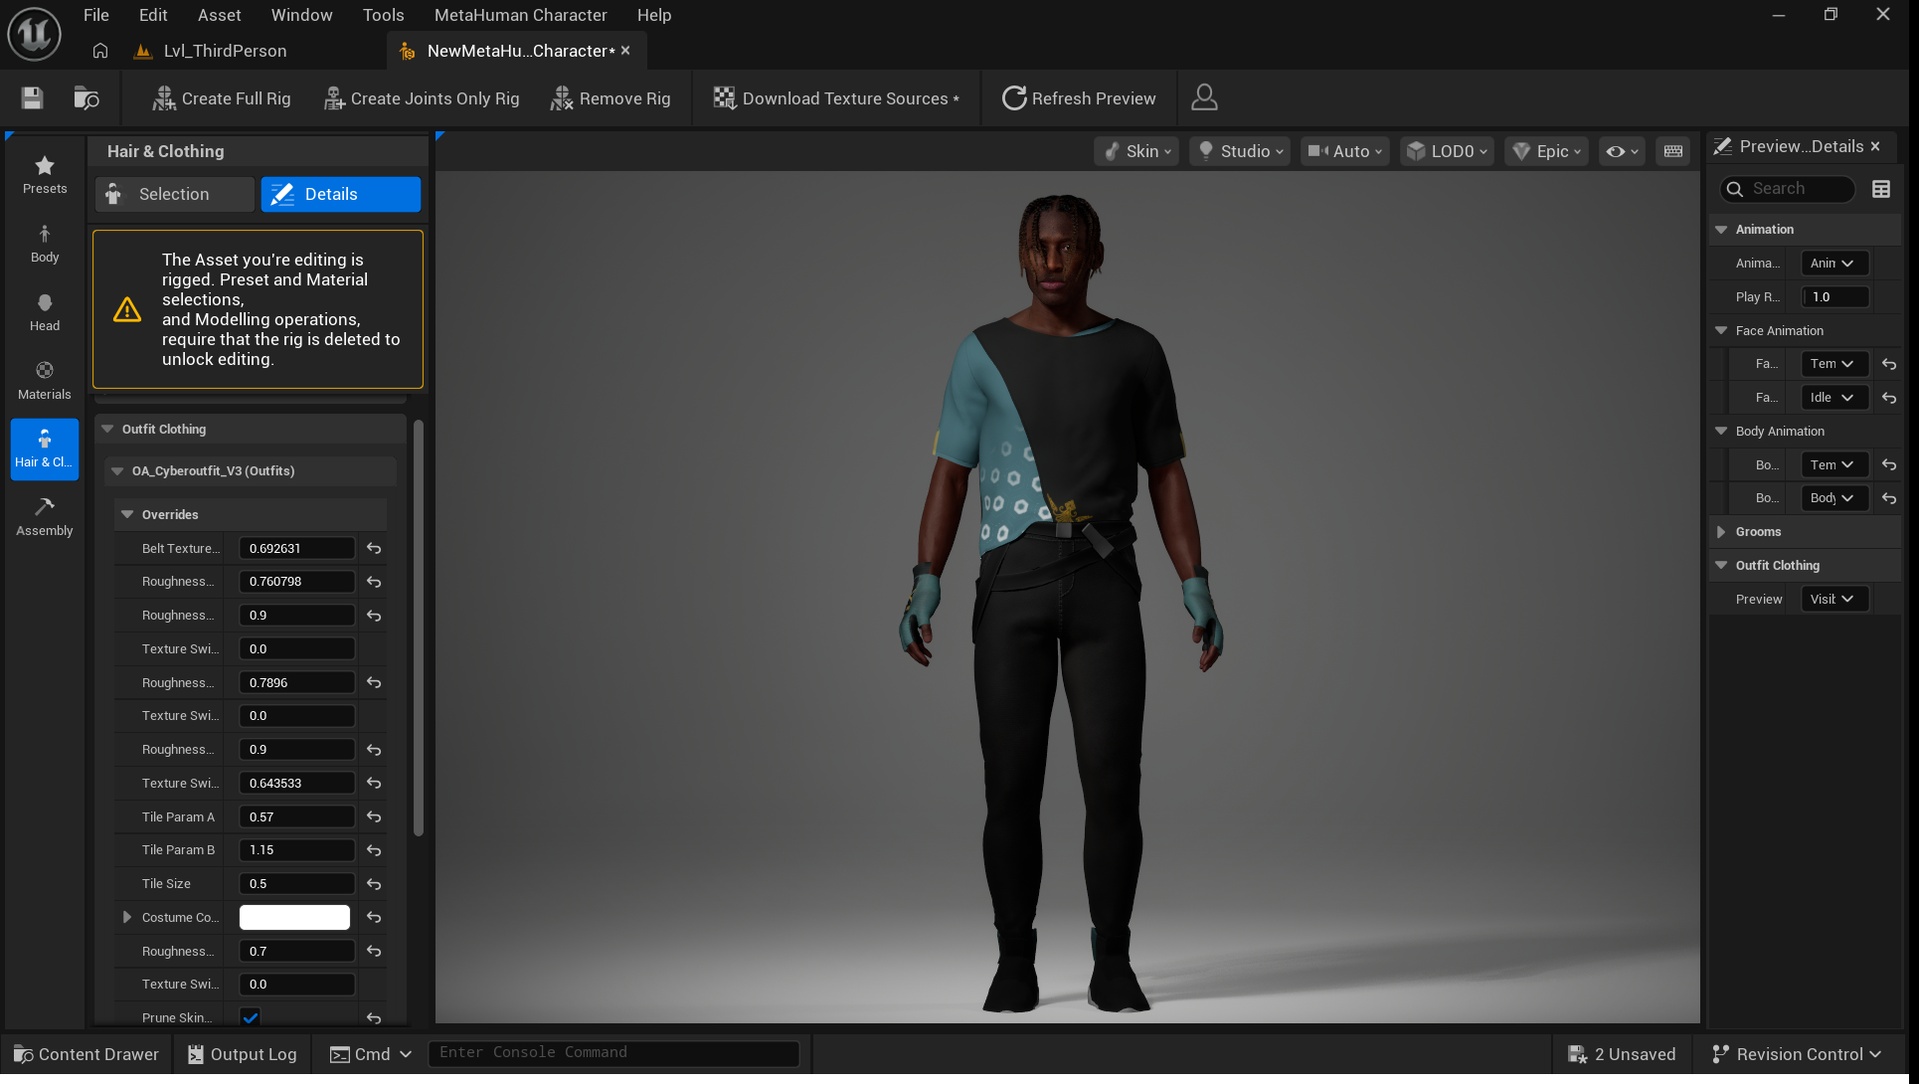This screenshot has width=1919, height=1084.
Task: Open the MetaHuman Character menu
Action: click(520, 15)
